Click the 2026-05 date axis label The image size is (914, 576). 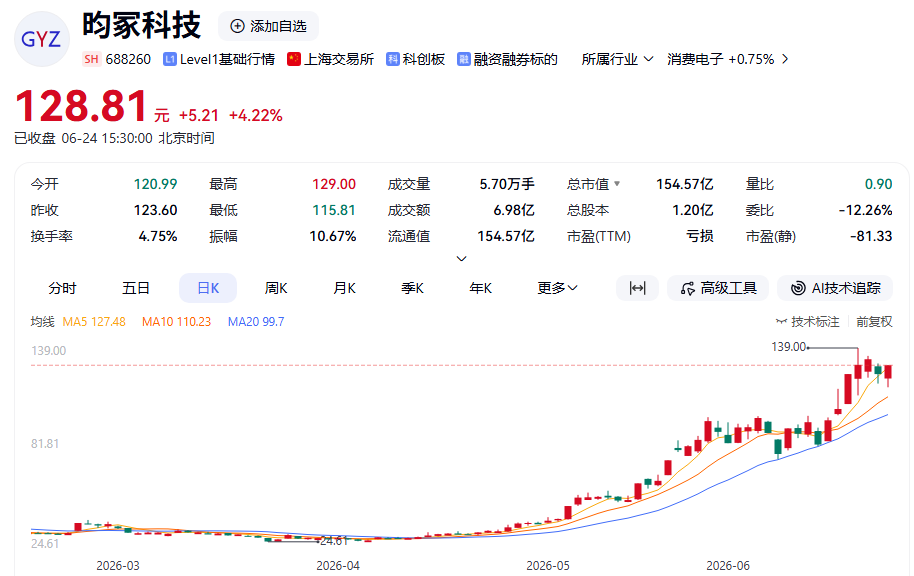click(x=548, y=566)
